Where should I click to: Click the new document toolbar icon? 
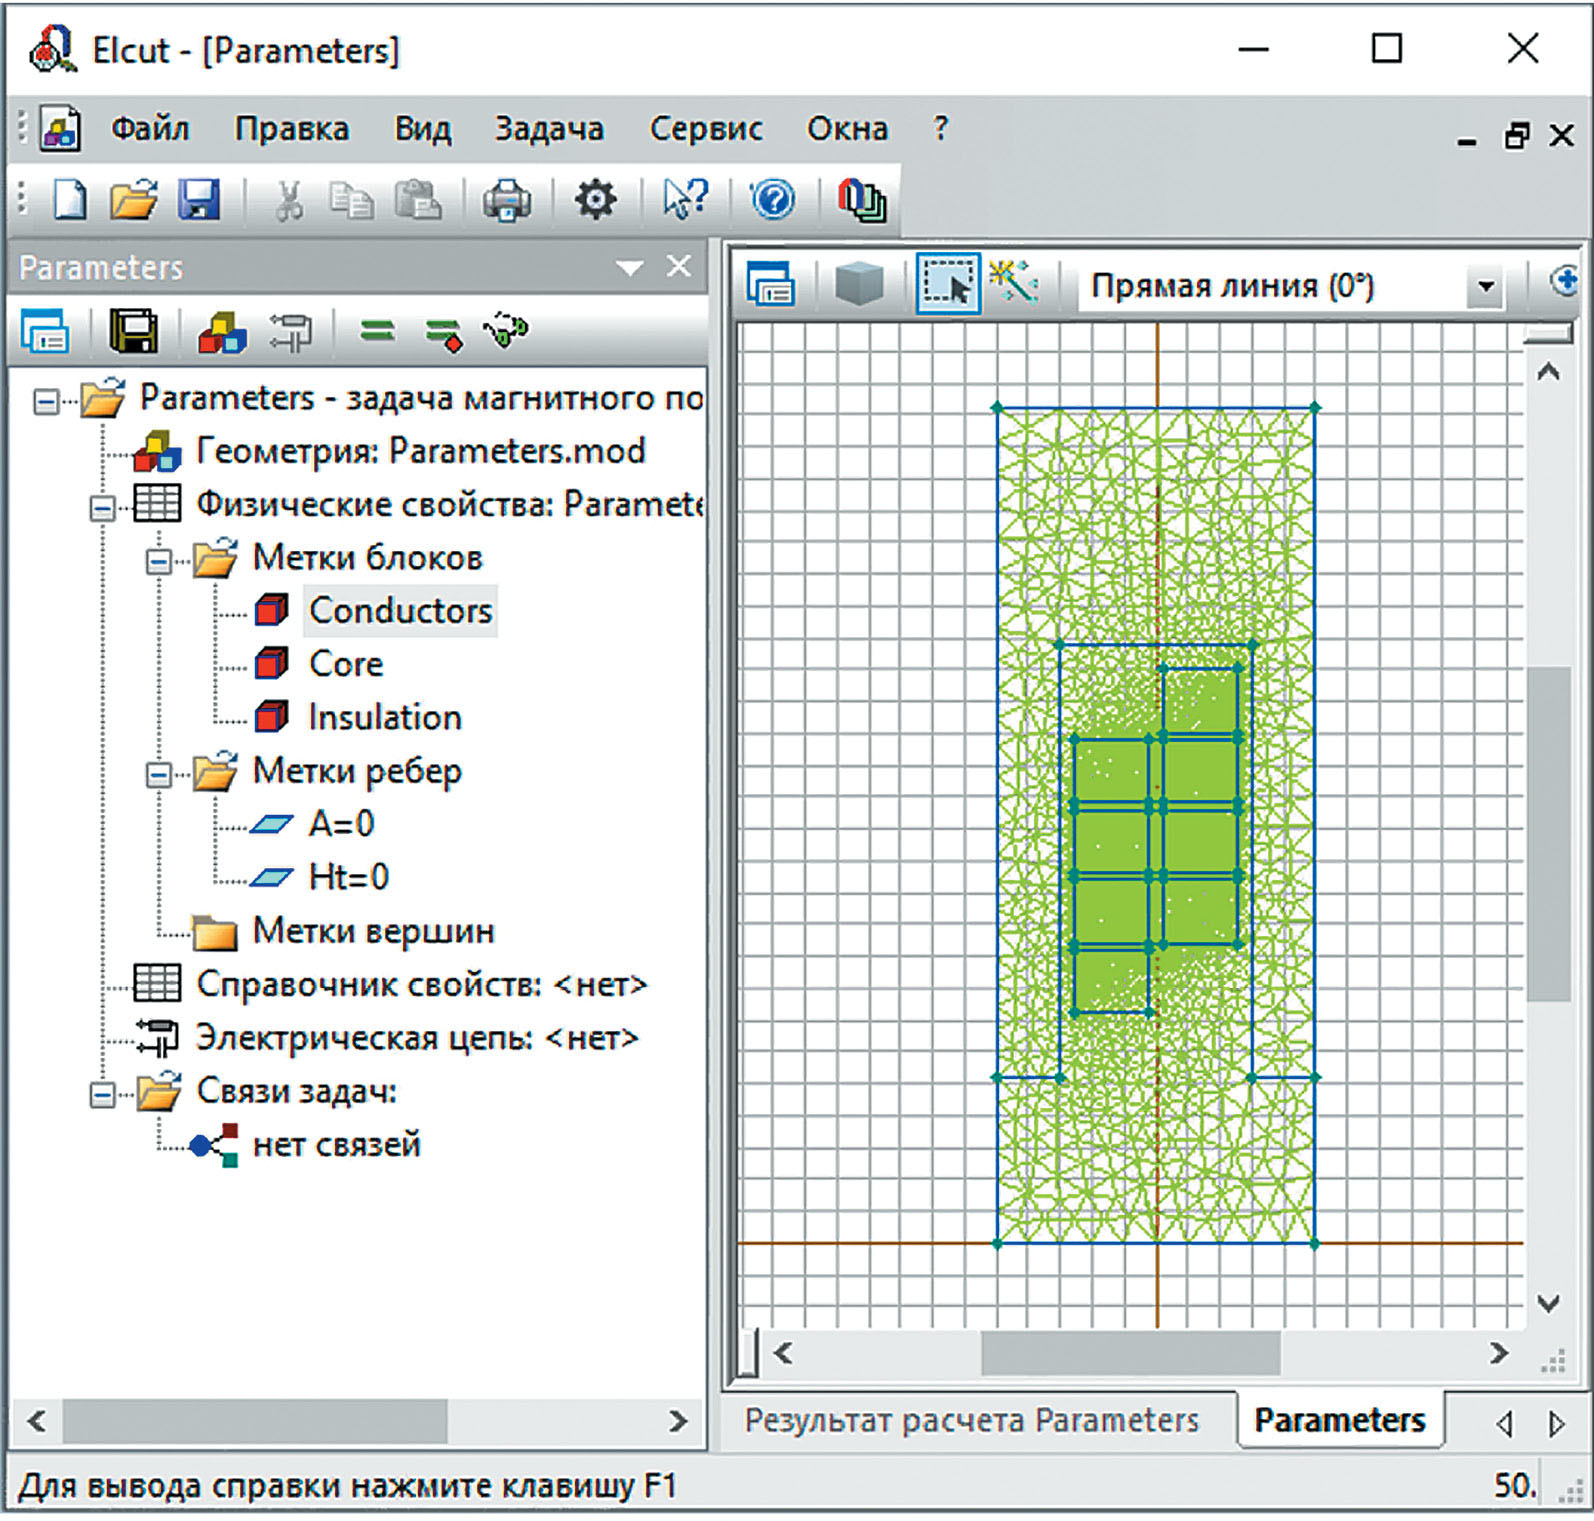pyautogui.click(x=70, y=200)
